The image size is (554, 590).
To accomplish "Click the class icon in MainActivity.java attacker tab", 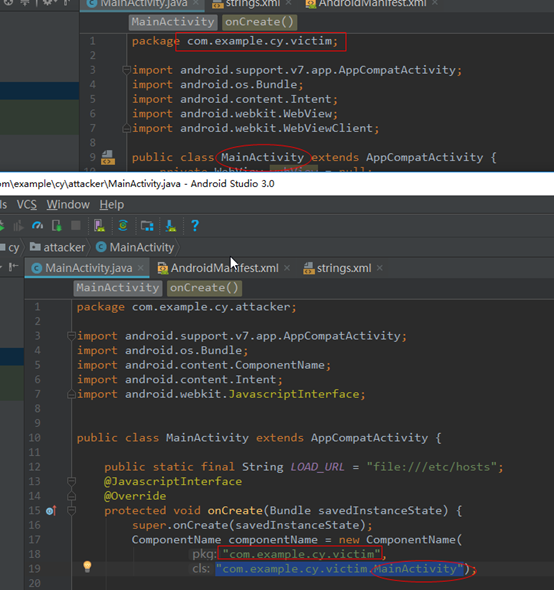I will [37, 268].
